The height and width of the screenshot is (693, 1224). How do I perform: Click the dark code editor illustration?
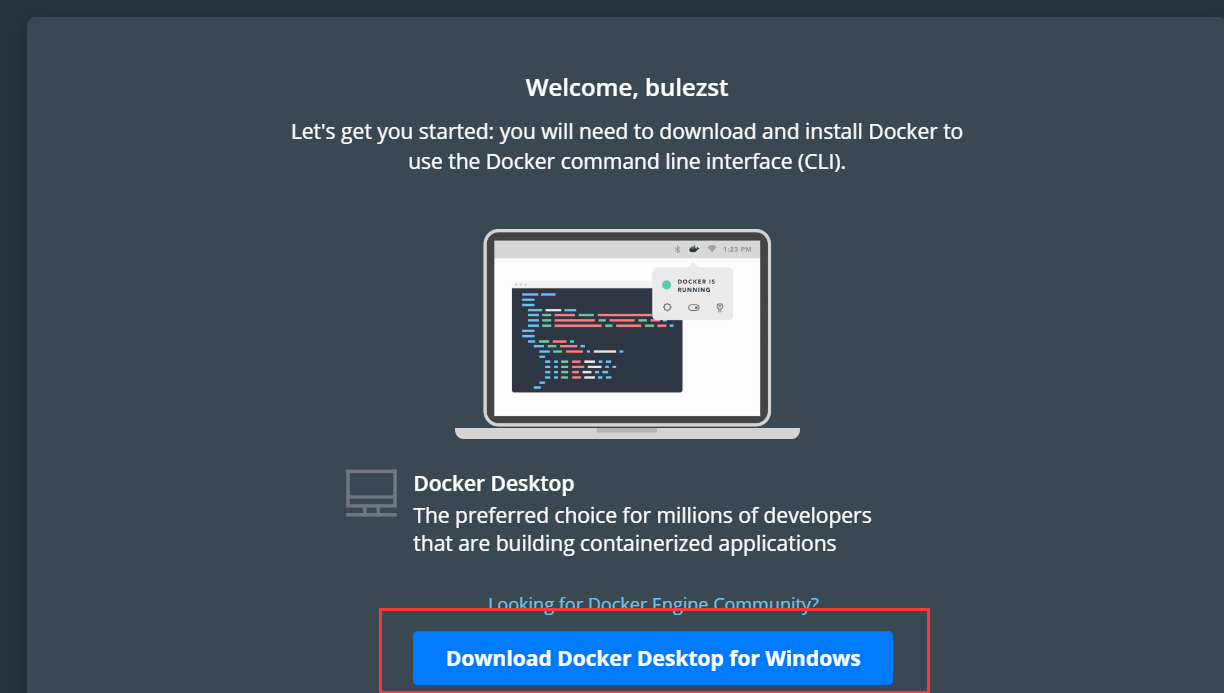point(597,340)
